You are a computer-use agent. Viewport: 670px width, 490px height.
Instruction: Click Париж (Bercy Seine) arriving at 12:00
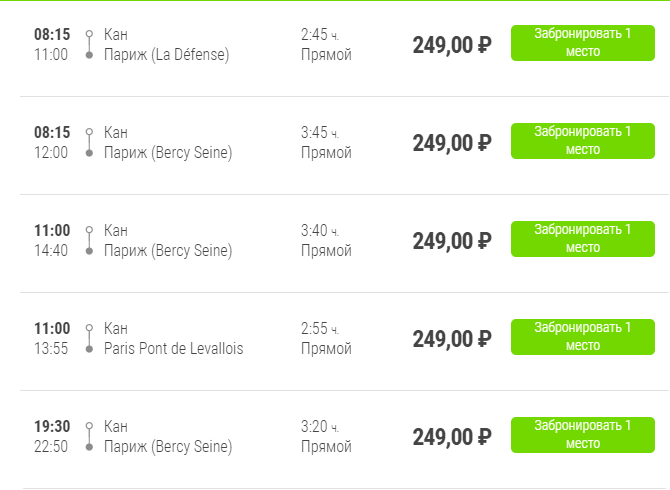(x=167, y=153)
